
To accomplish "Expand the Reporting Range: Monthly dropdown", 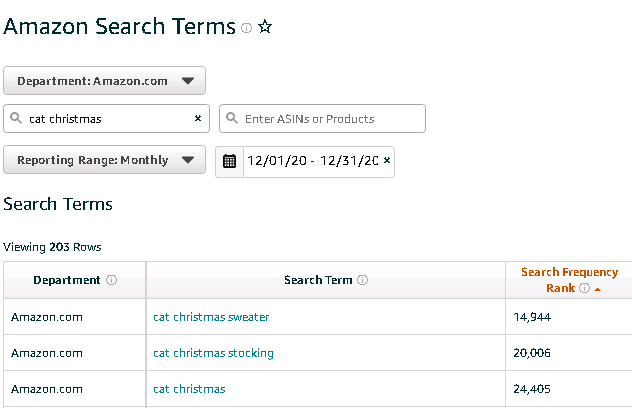I will click(104, 160).
